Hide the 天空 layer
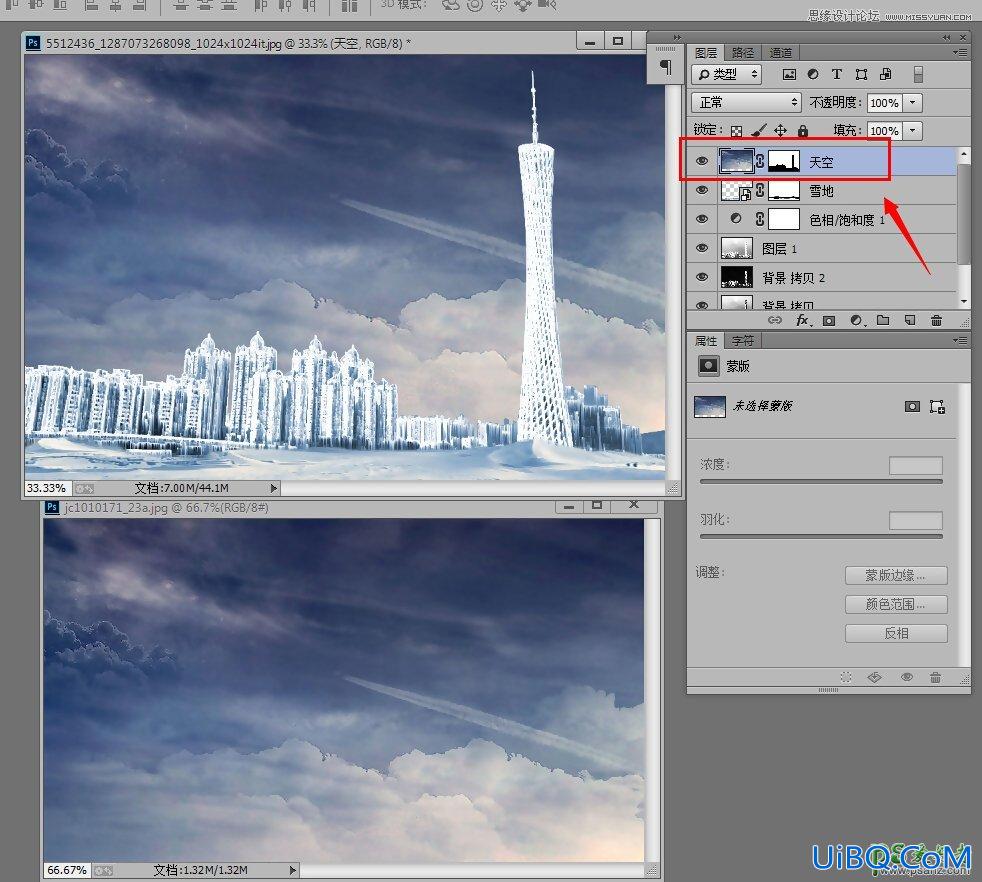Screen dimensions: 982x882 pos(702,162)
